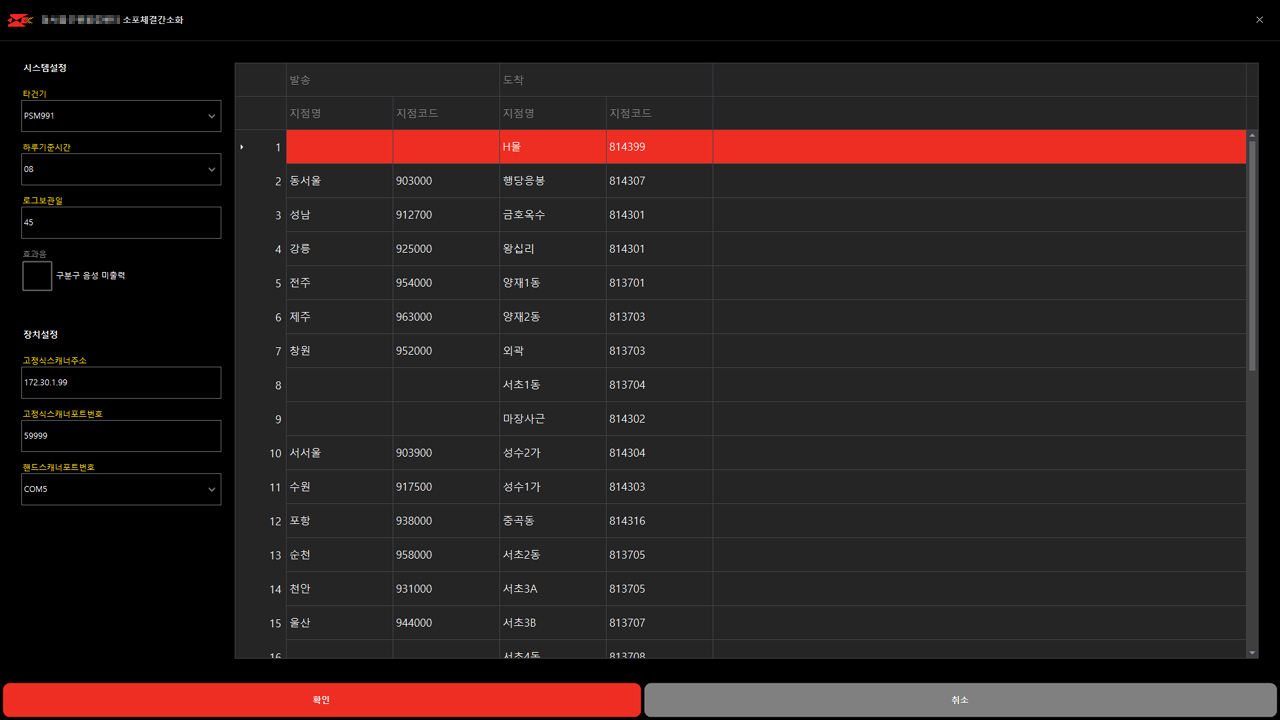The image size is (1280, 720).
Task: Select the 행당응봉 cell
Action: (x=553, y=181)
